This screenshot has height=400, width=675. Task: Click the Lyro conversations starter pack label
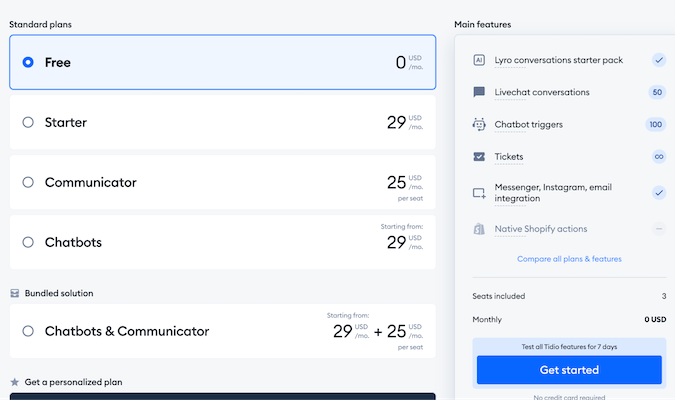click(x=558, y=60)
